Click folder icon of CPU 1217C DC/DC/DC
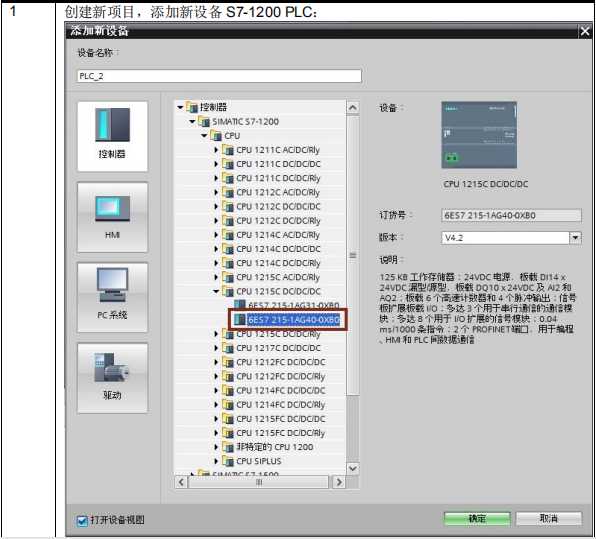 tap(228, 348)
